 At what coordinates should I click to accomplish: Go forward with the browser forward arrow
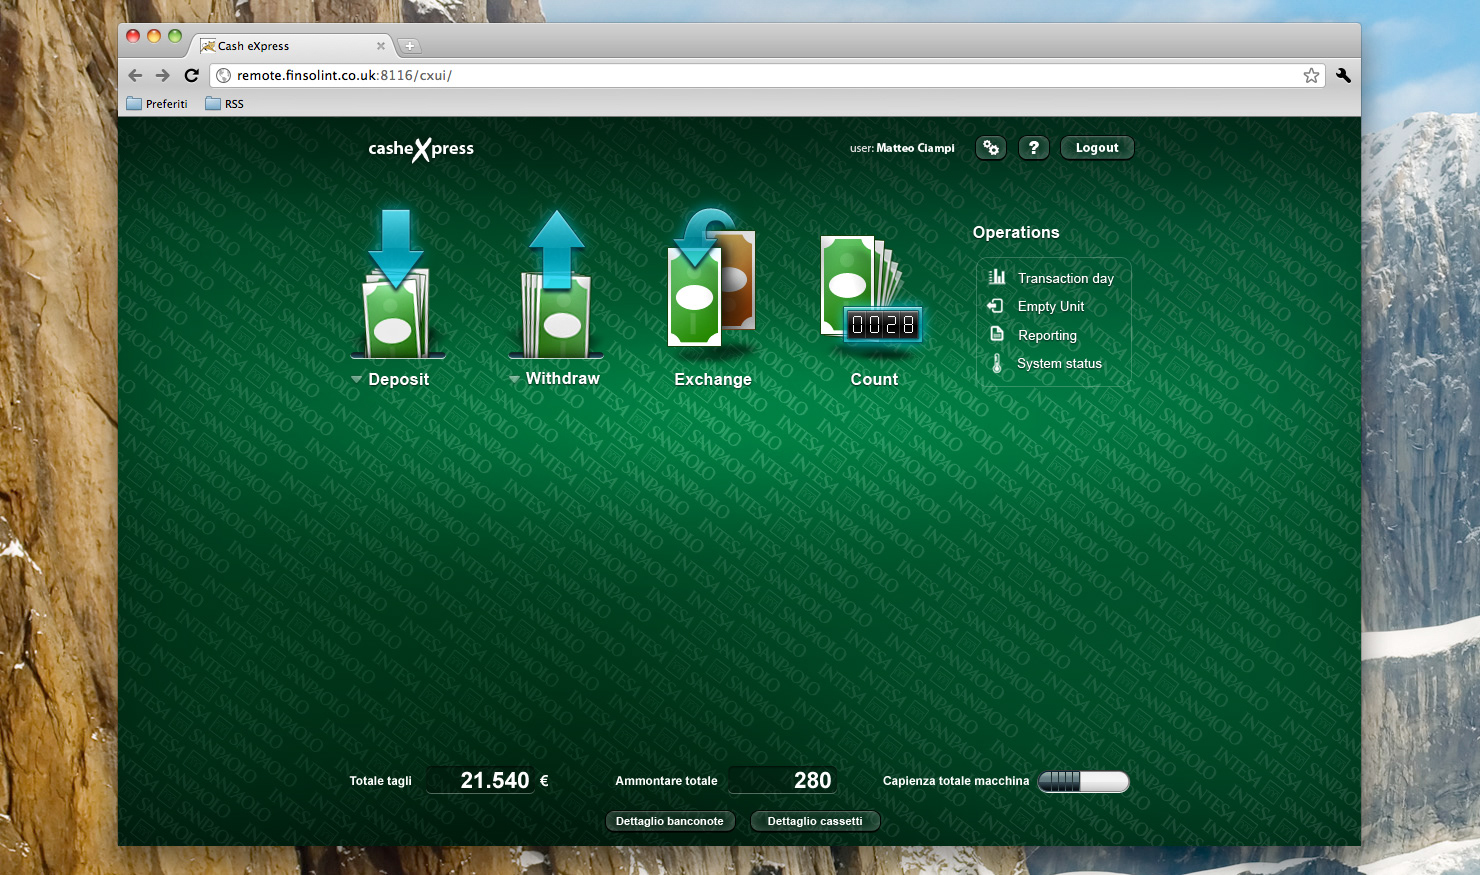click(163, 75)
